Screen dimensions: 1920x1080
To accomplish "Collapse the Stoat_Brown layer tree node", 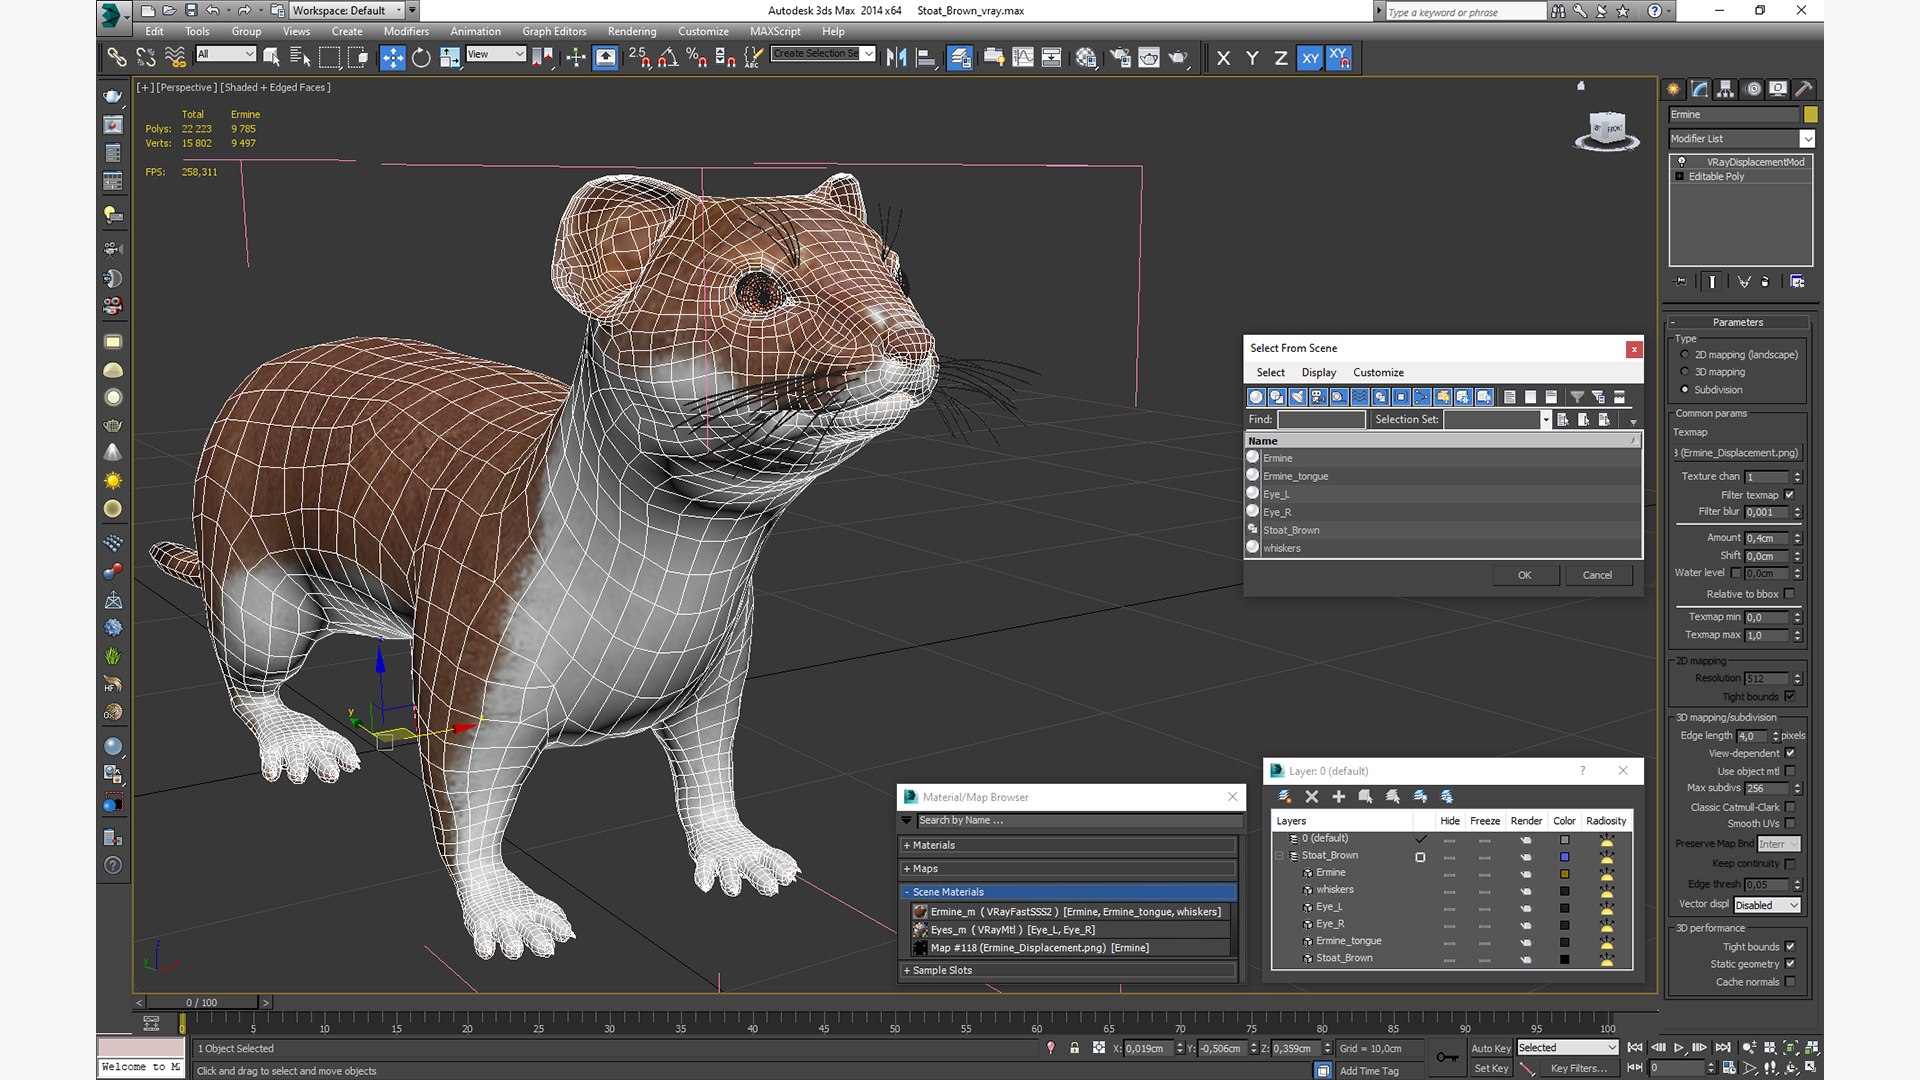I will point(1279,856).
